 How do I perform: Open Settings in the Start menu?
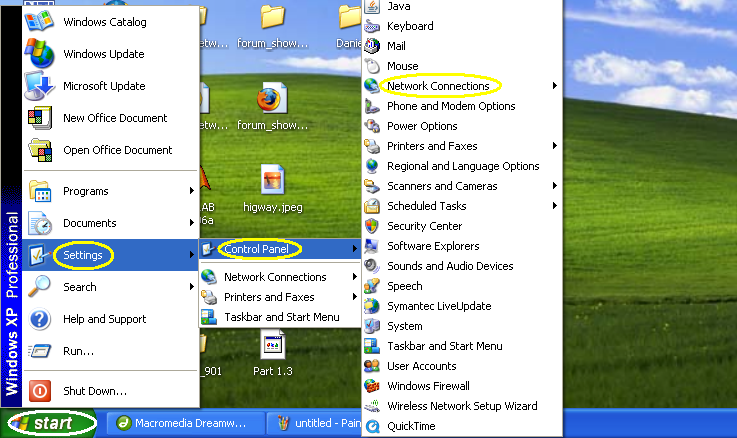tap(111, 255)
